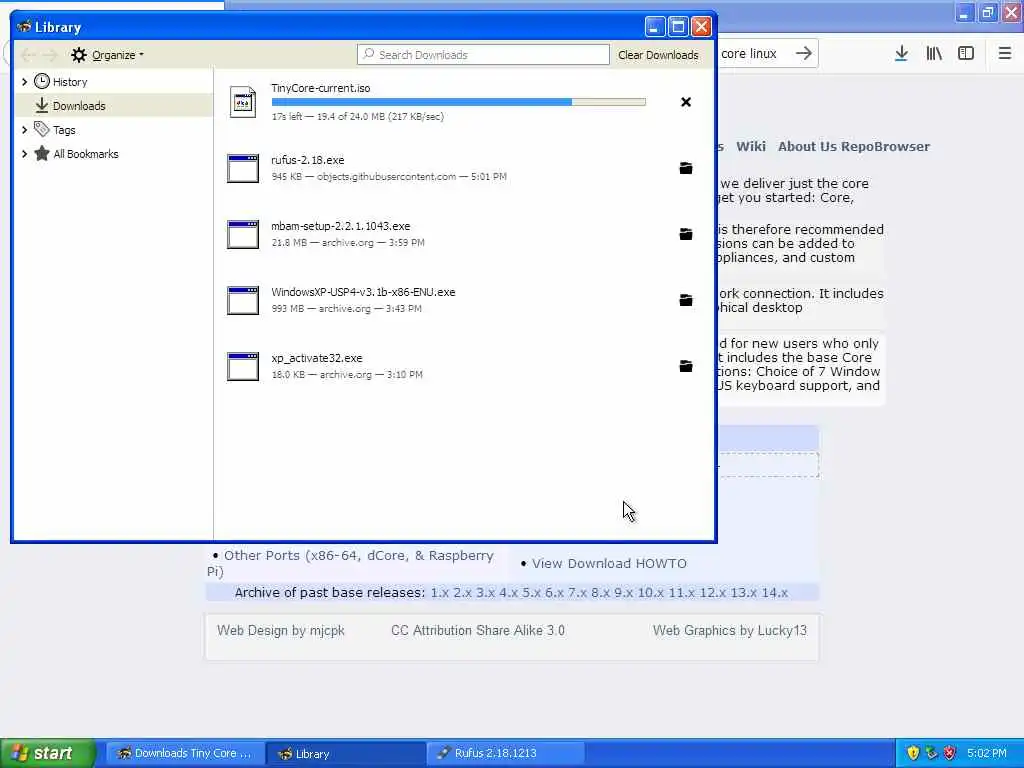Select the xp_activate32.exe file name
Image resolution: width=1024 pixels, height=768 pixels.
pos(317,358)
